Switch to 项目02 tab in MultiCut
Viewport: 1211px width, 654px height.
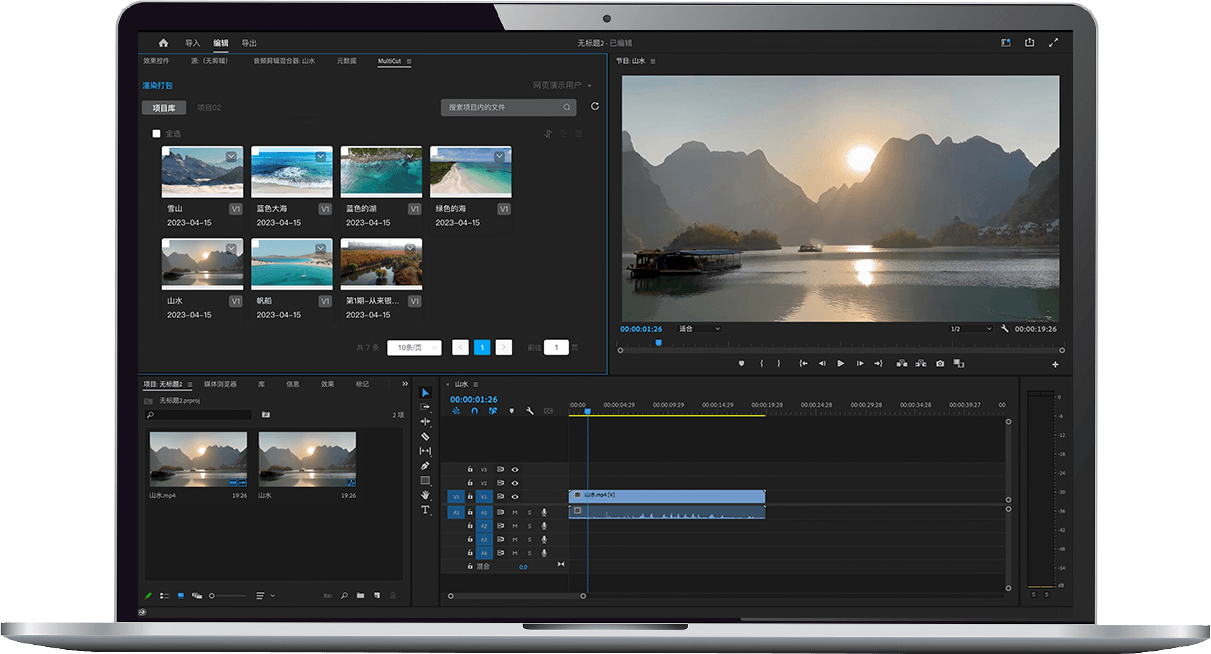pos(209,107)
